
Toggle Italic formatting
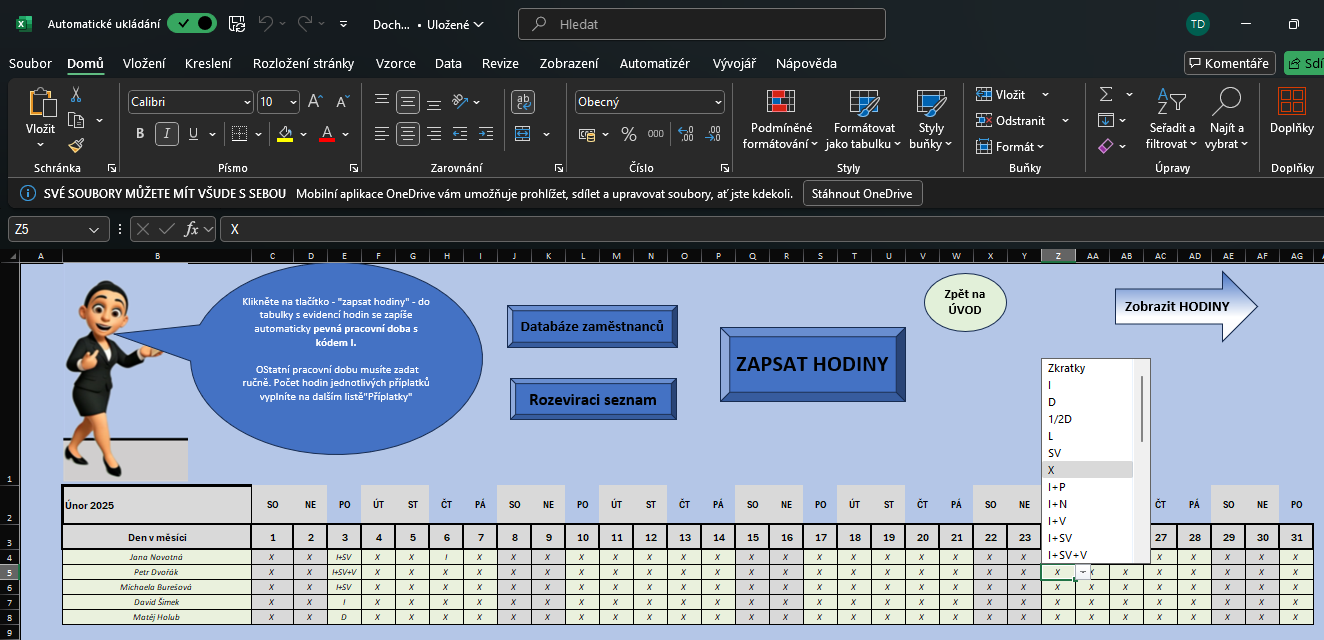[x=166, y=134]
